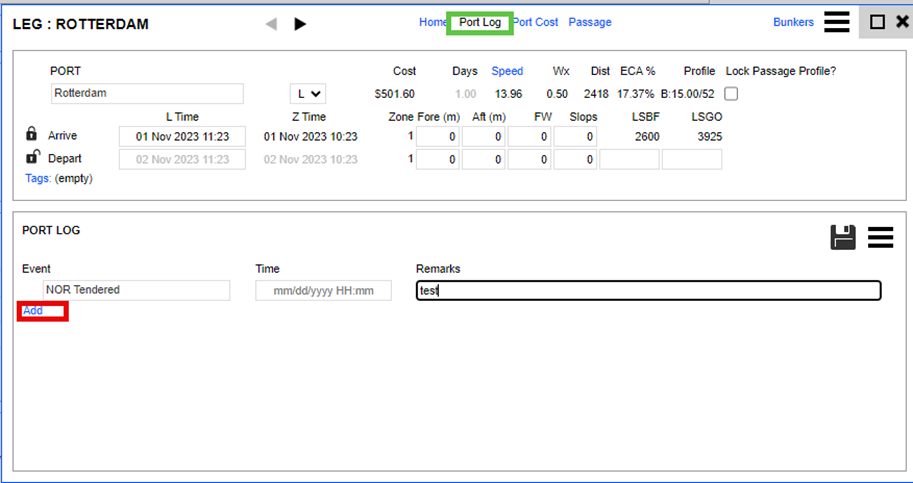Open the top hamburger menu beside Bunkers
The height and width of the screenshot is (483, 913).
[x=837, y=22]
